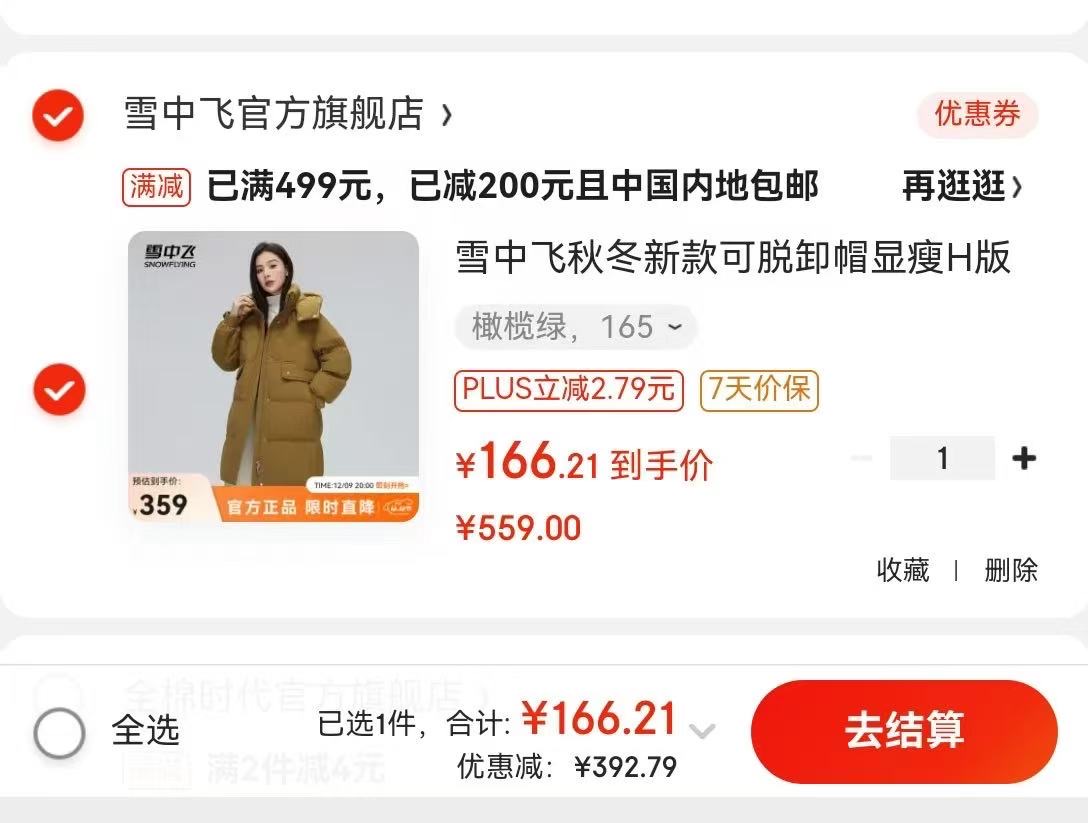Expand the 橄榄绿, 165 variant dropdown
This screenshot has height=823, width=1088.
pos(576,326)
